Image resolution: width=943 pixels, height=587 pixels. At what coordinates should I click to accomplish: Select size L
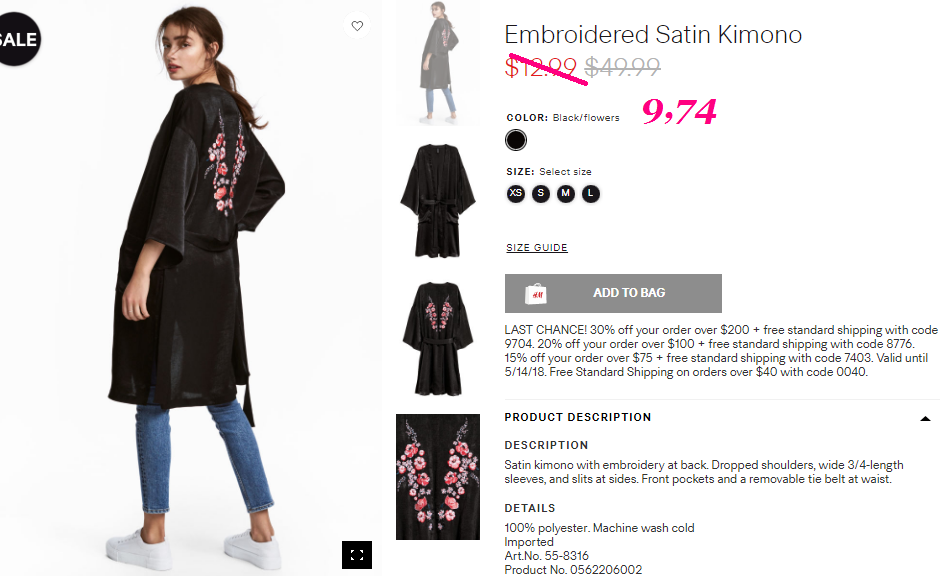(591, 194)
